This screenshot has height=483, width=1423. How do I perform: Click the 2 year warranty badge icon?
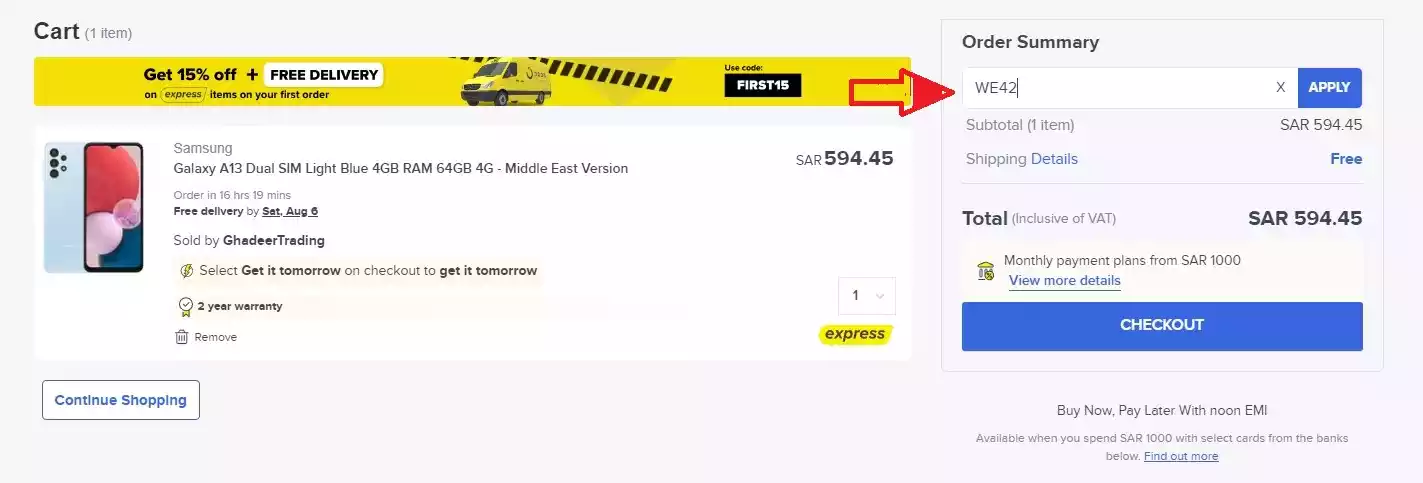point(185,306)
